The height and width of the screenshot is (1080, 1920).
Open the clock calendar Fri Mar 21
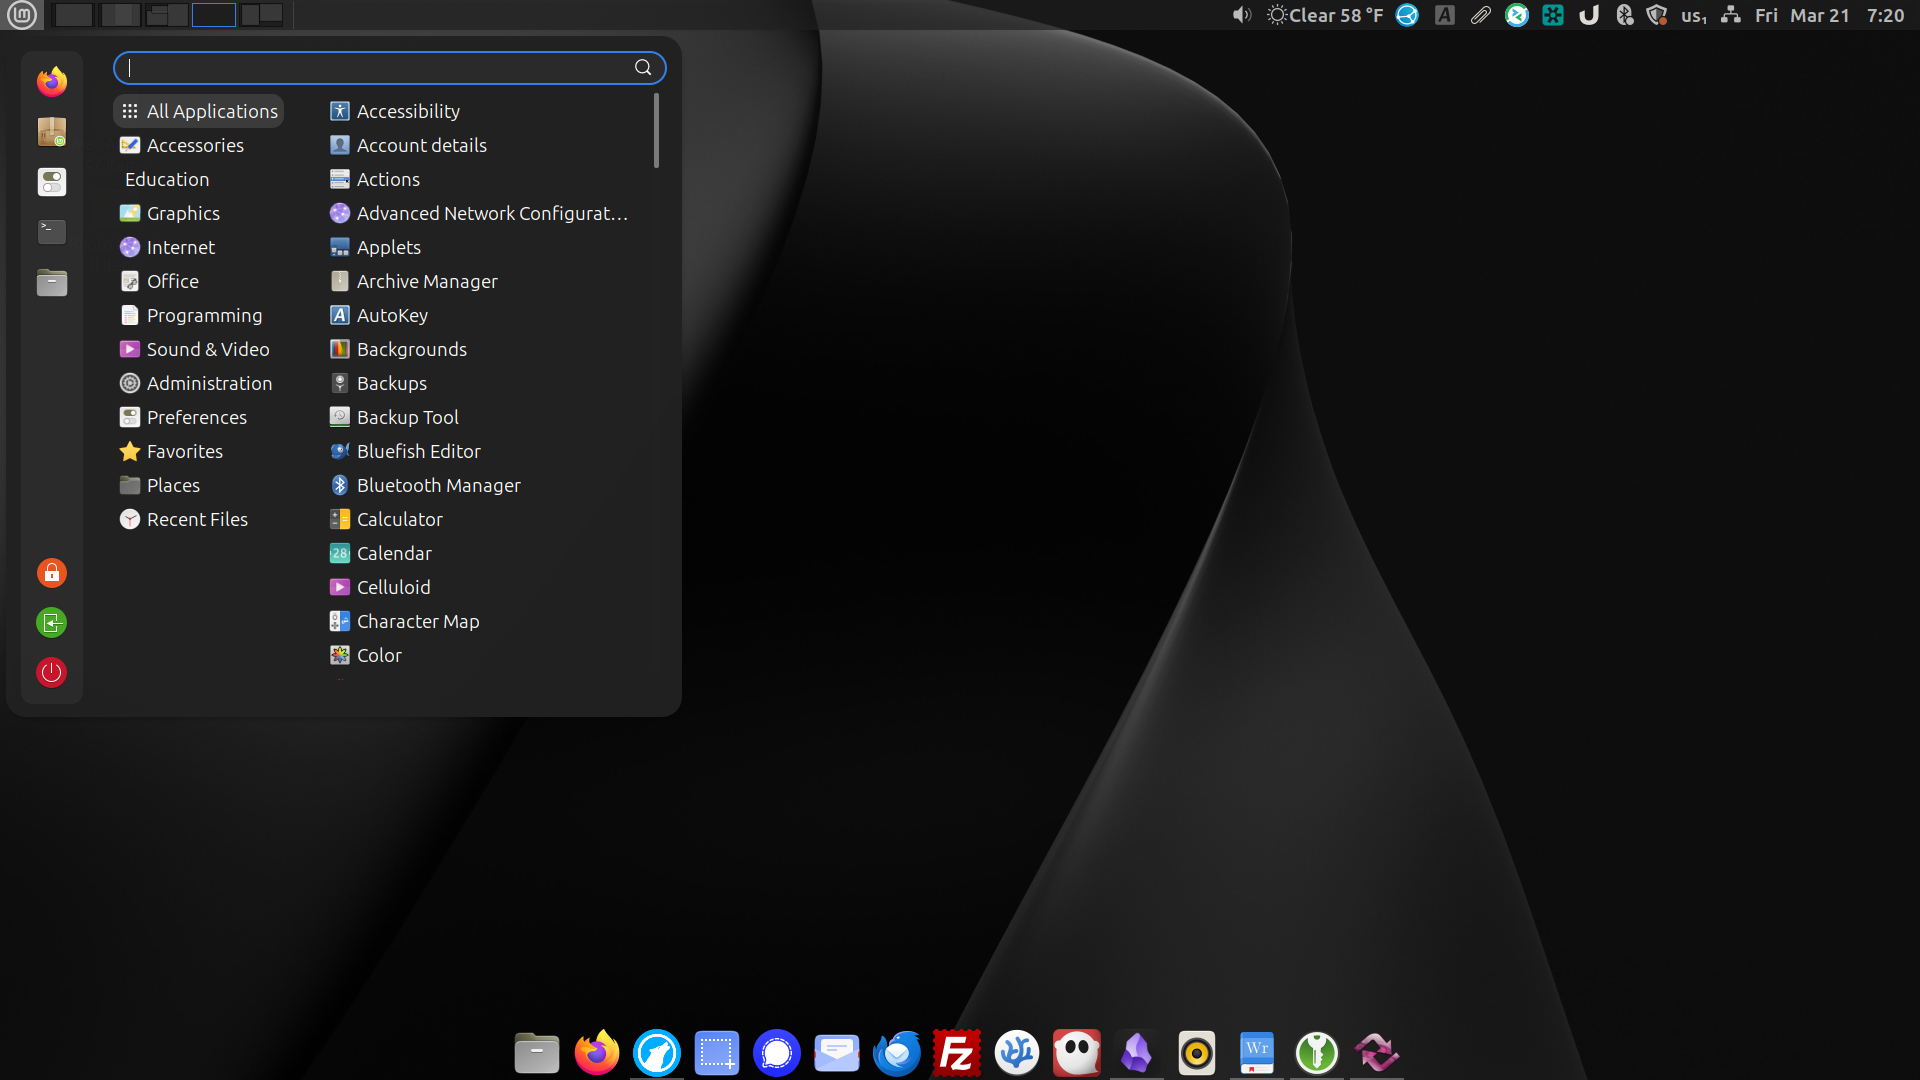(x=1830, y=15)
